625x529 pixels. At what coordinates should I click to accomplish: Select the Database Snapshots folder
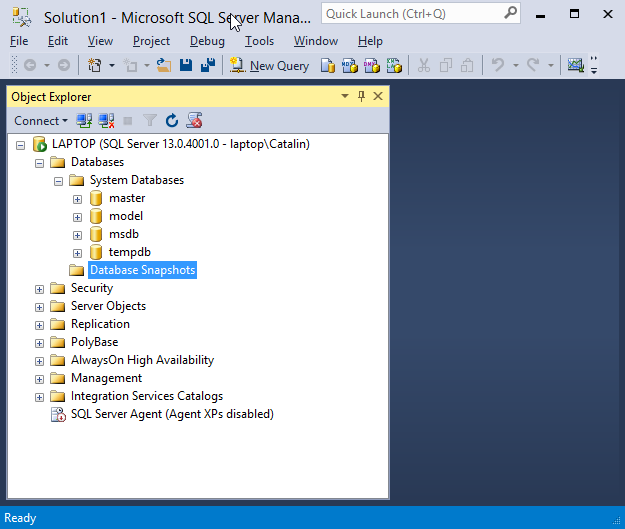142,270
